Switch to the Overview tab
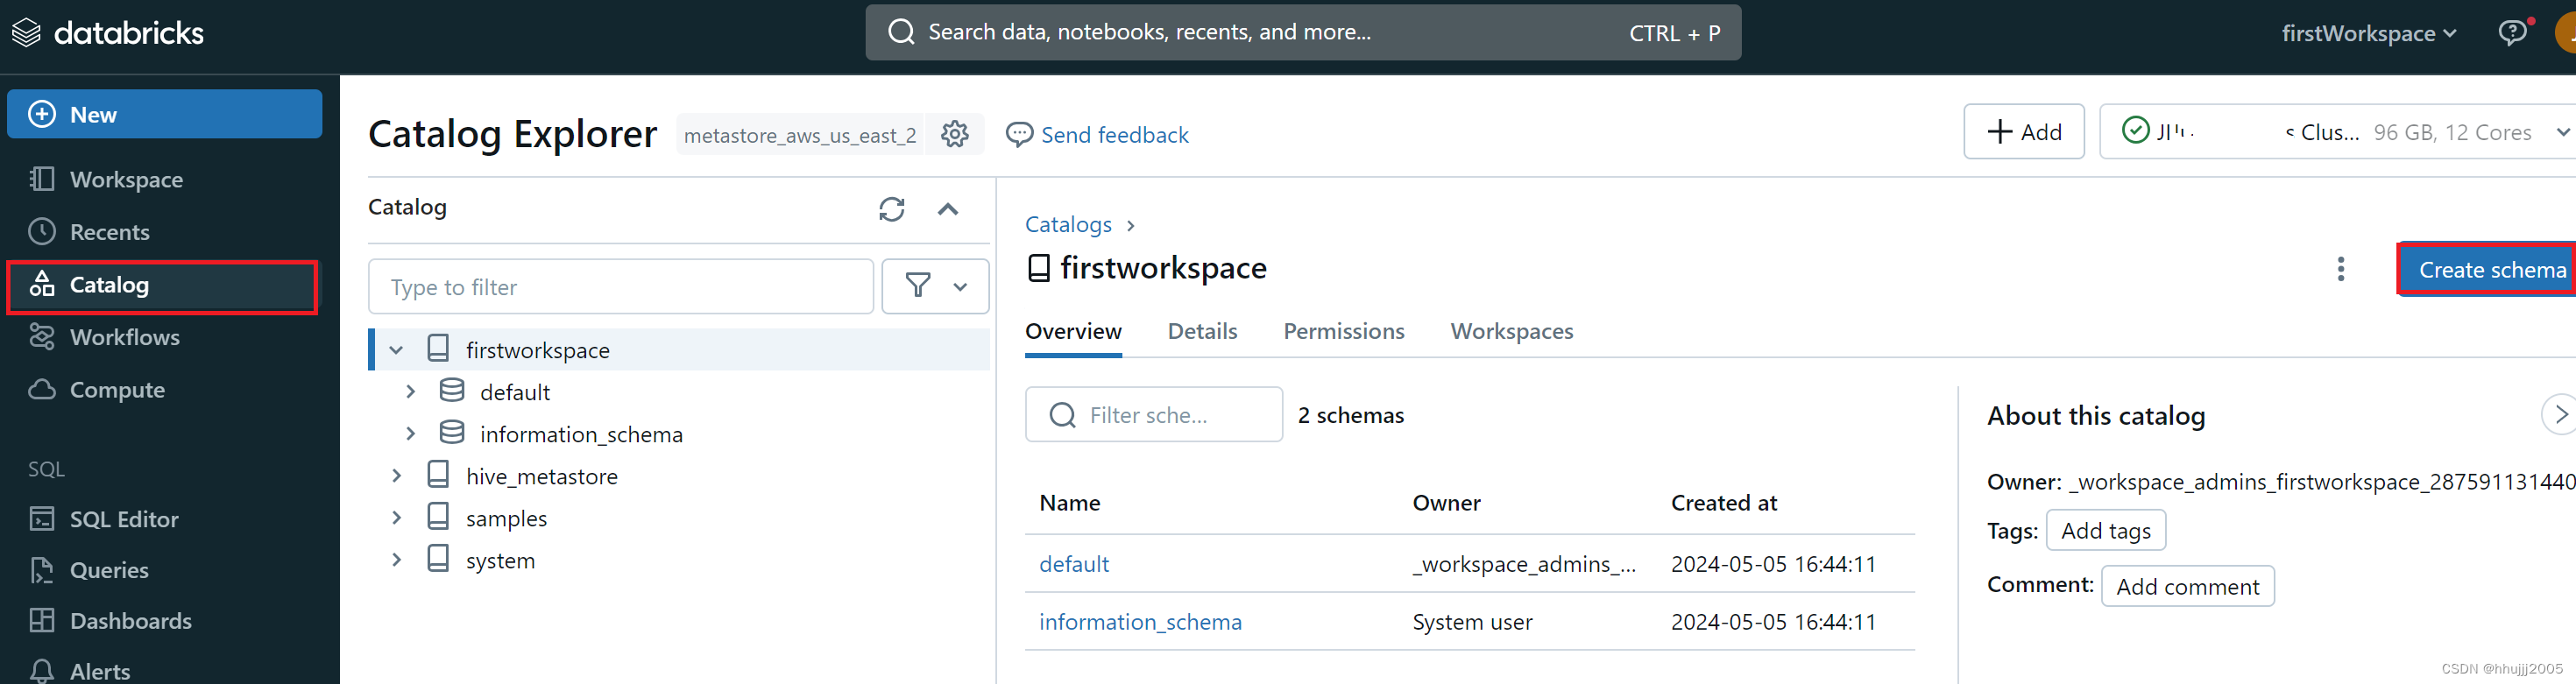2576x684 pixels. click(1073, 331)
